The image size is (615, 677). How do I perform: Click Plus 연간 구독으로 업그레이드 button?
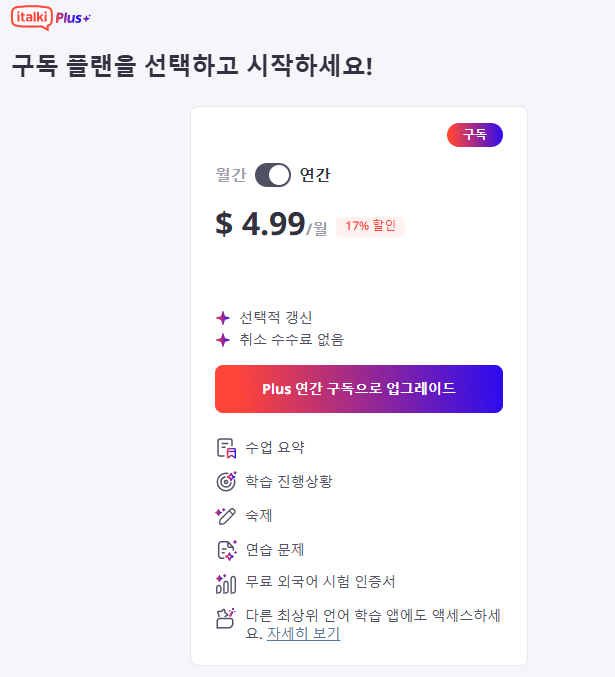[359, 389]
